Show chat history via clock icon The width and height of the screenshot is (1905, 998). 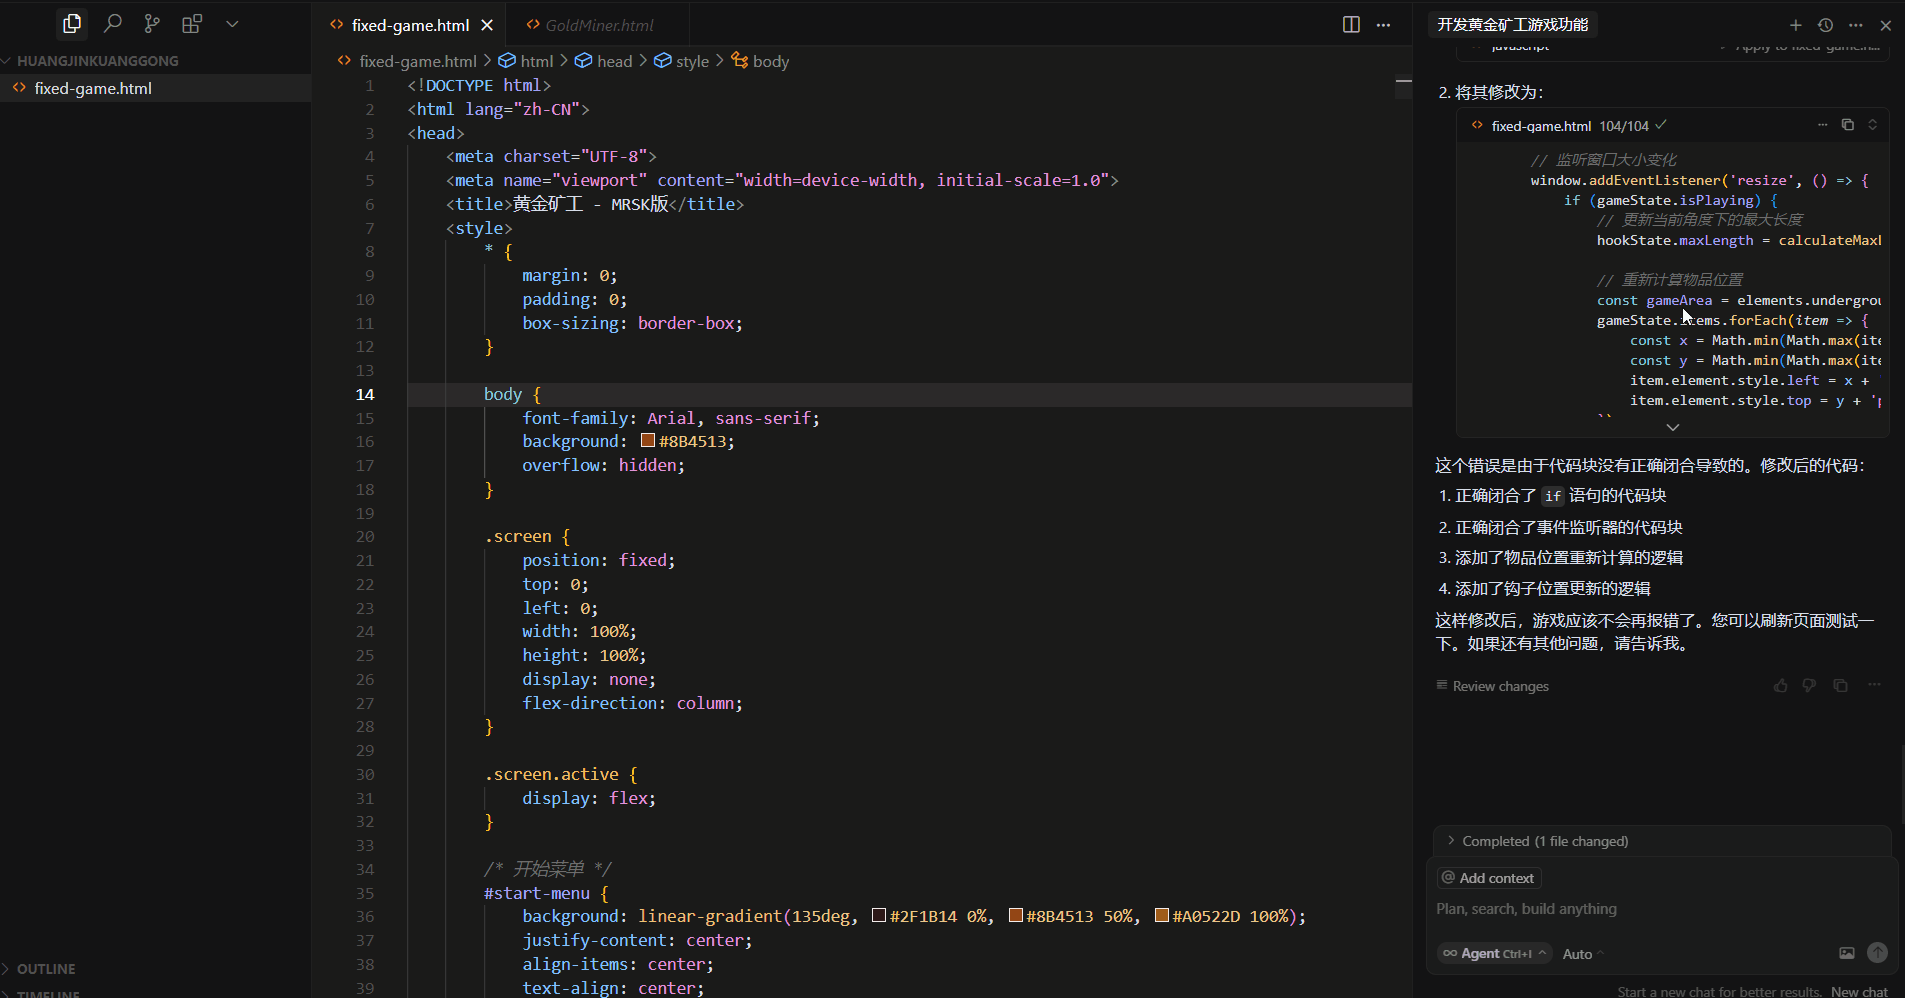1825,25
